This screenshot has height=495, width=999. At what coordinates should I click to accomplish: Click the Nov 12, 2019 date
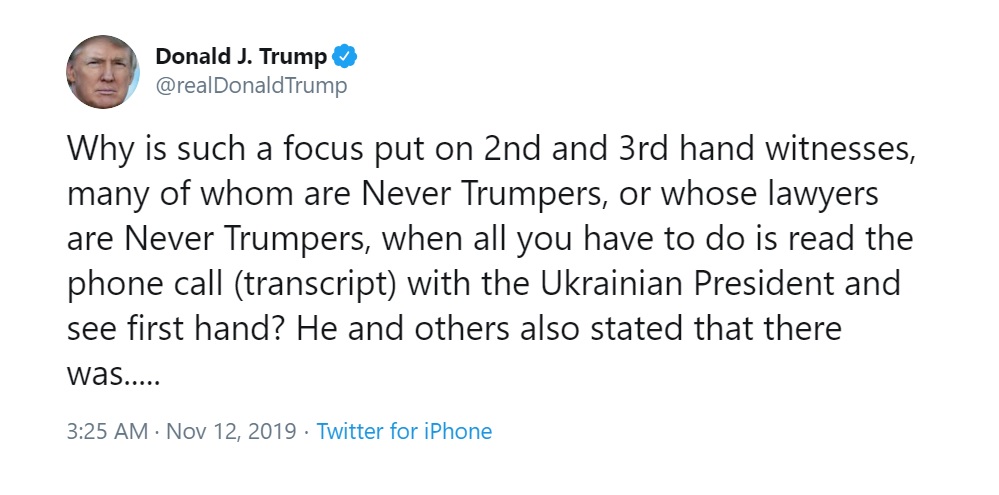pyautogui.click(x=231, y=431)
